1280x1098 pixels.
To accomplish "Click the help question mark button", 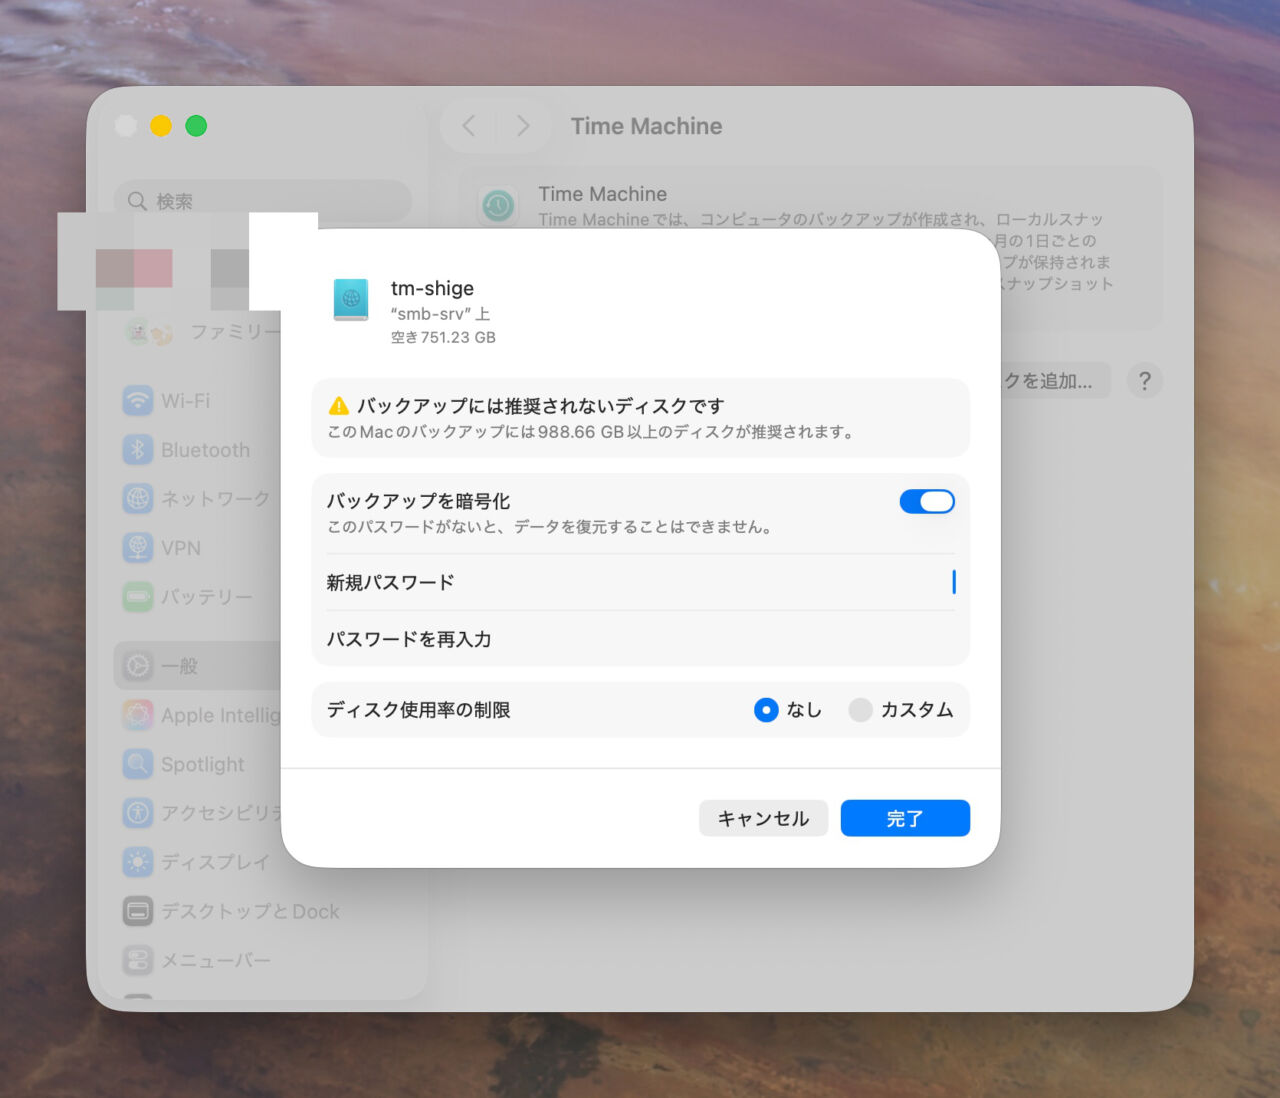I will click(1145, 381).
